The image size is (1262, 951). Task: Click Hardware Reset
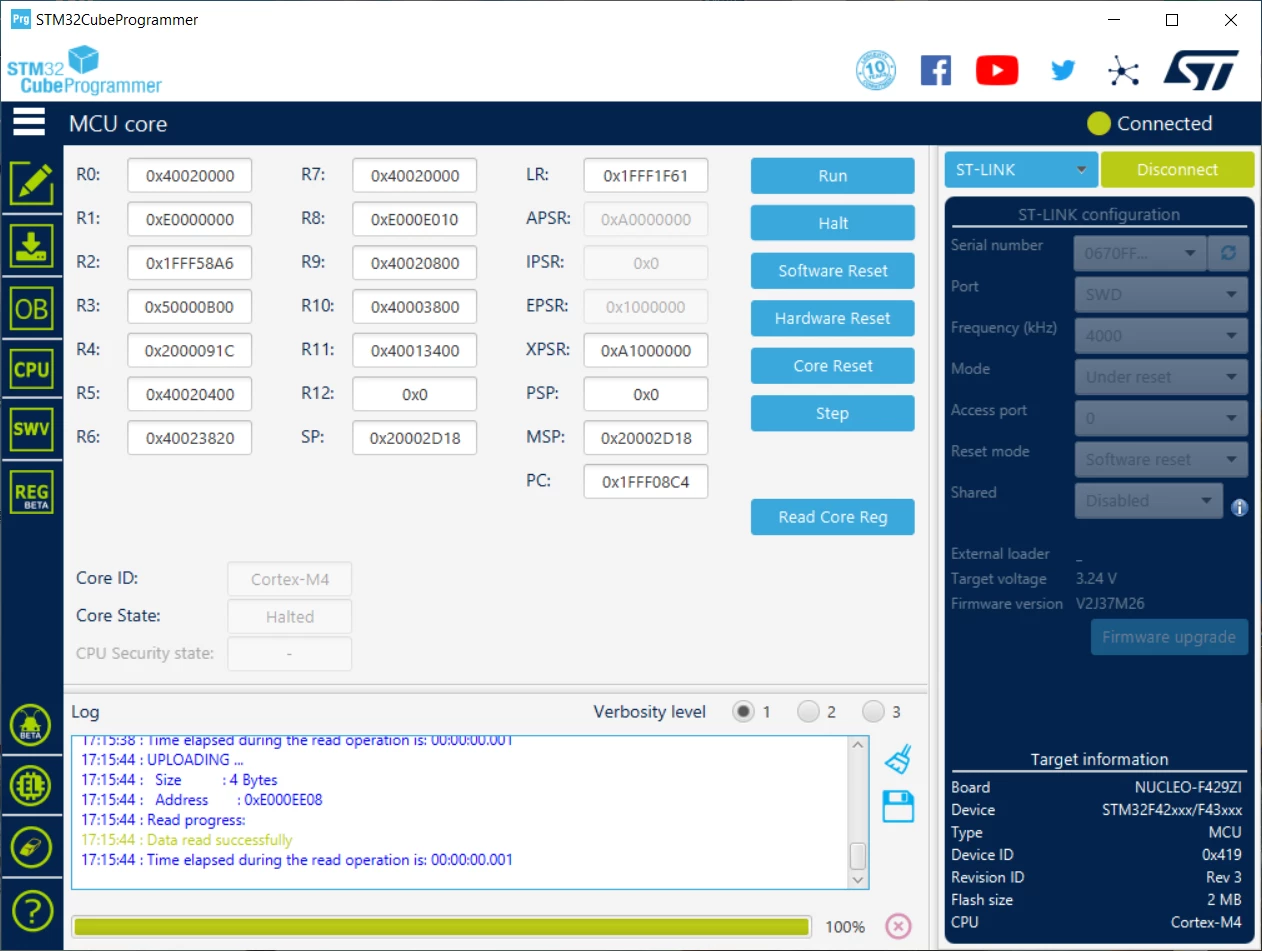coord(832,318)
